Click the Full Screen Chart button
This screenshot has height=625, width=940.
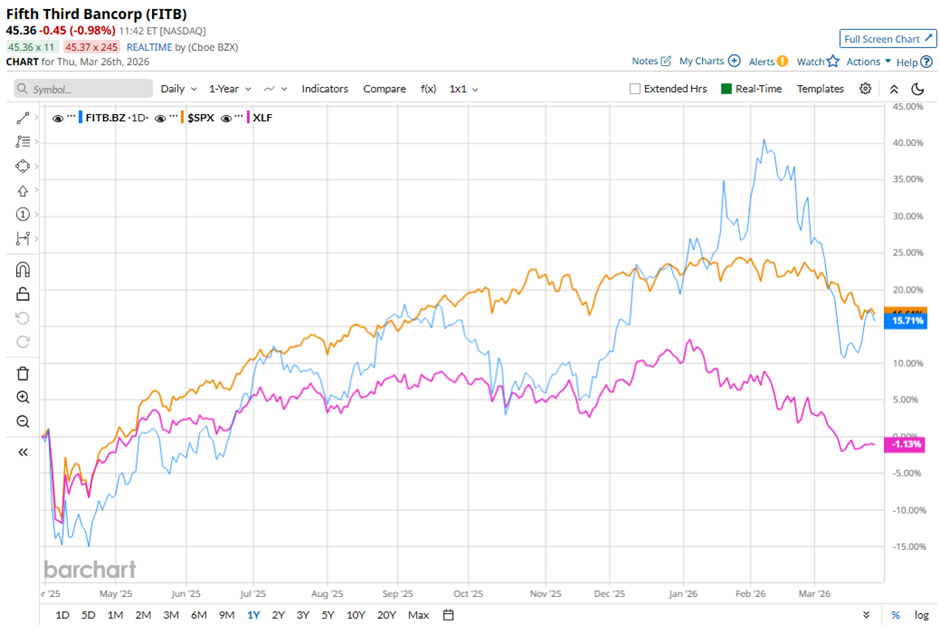click(x=887, y=39)
